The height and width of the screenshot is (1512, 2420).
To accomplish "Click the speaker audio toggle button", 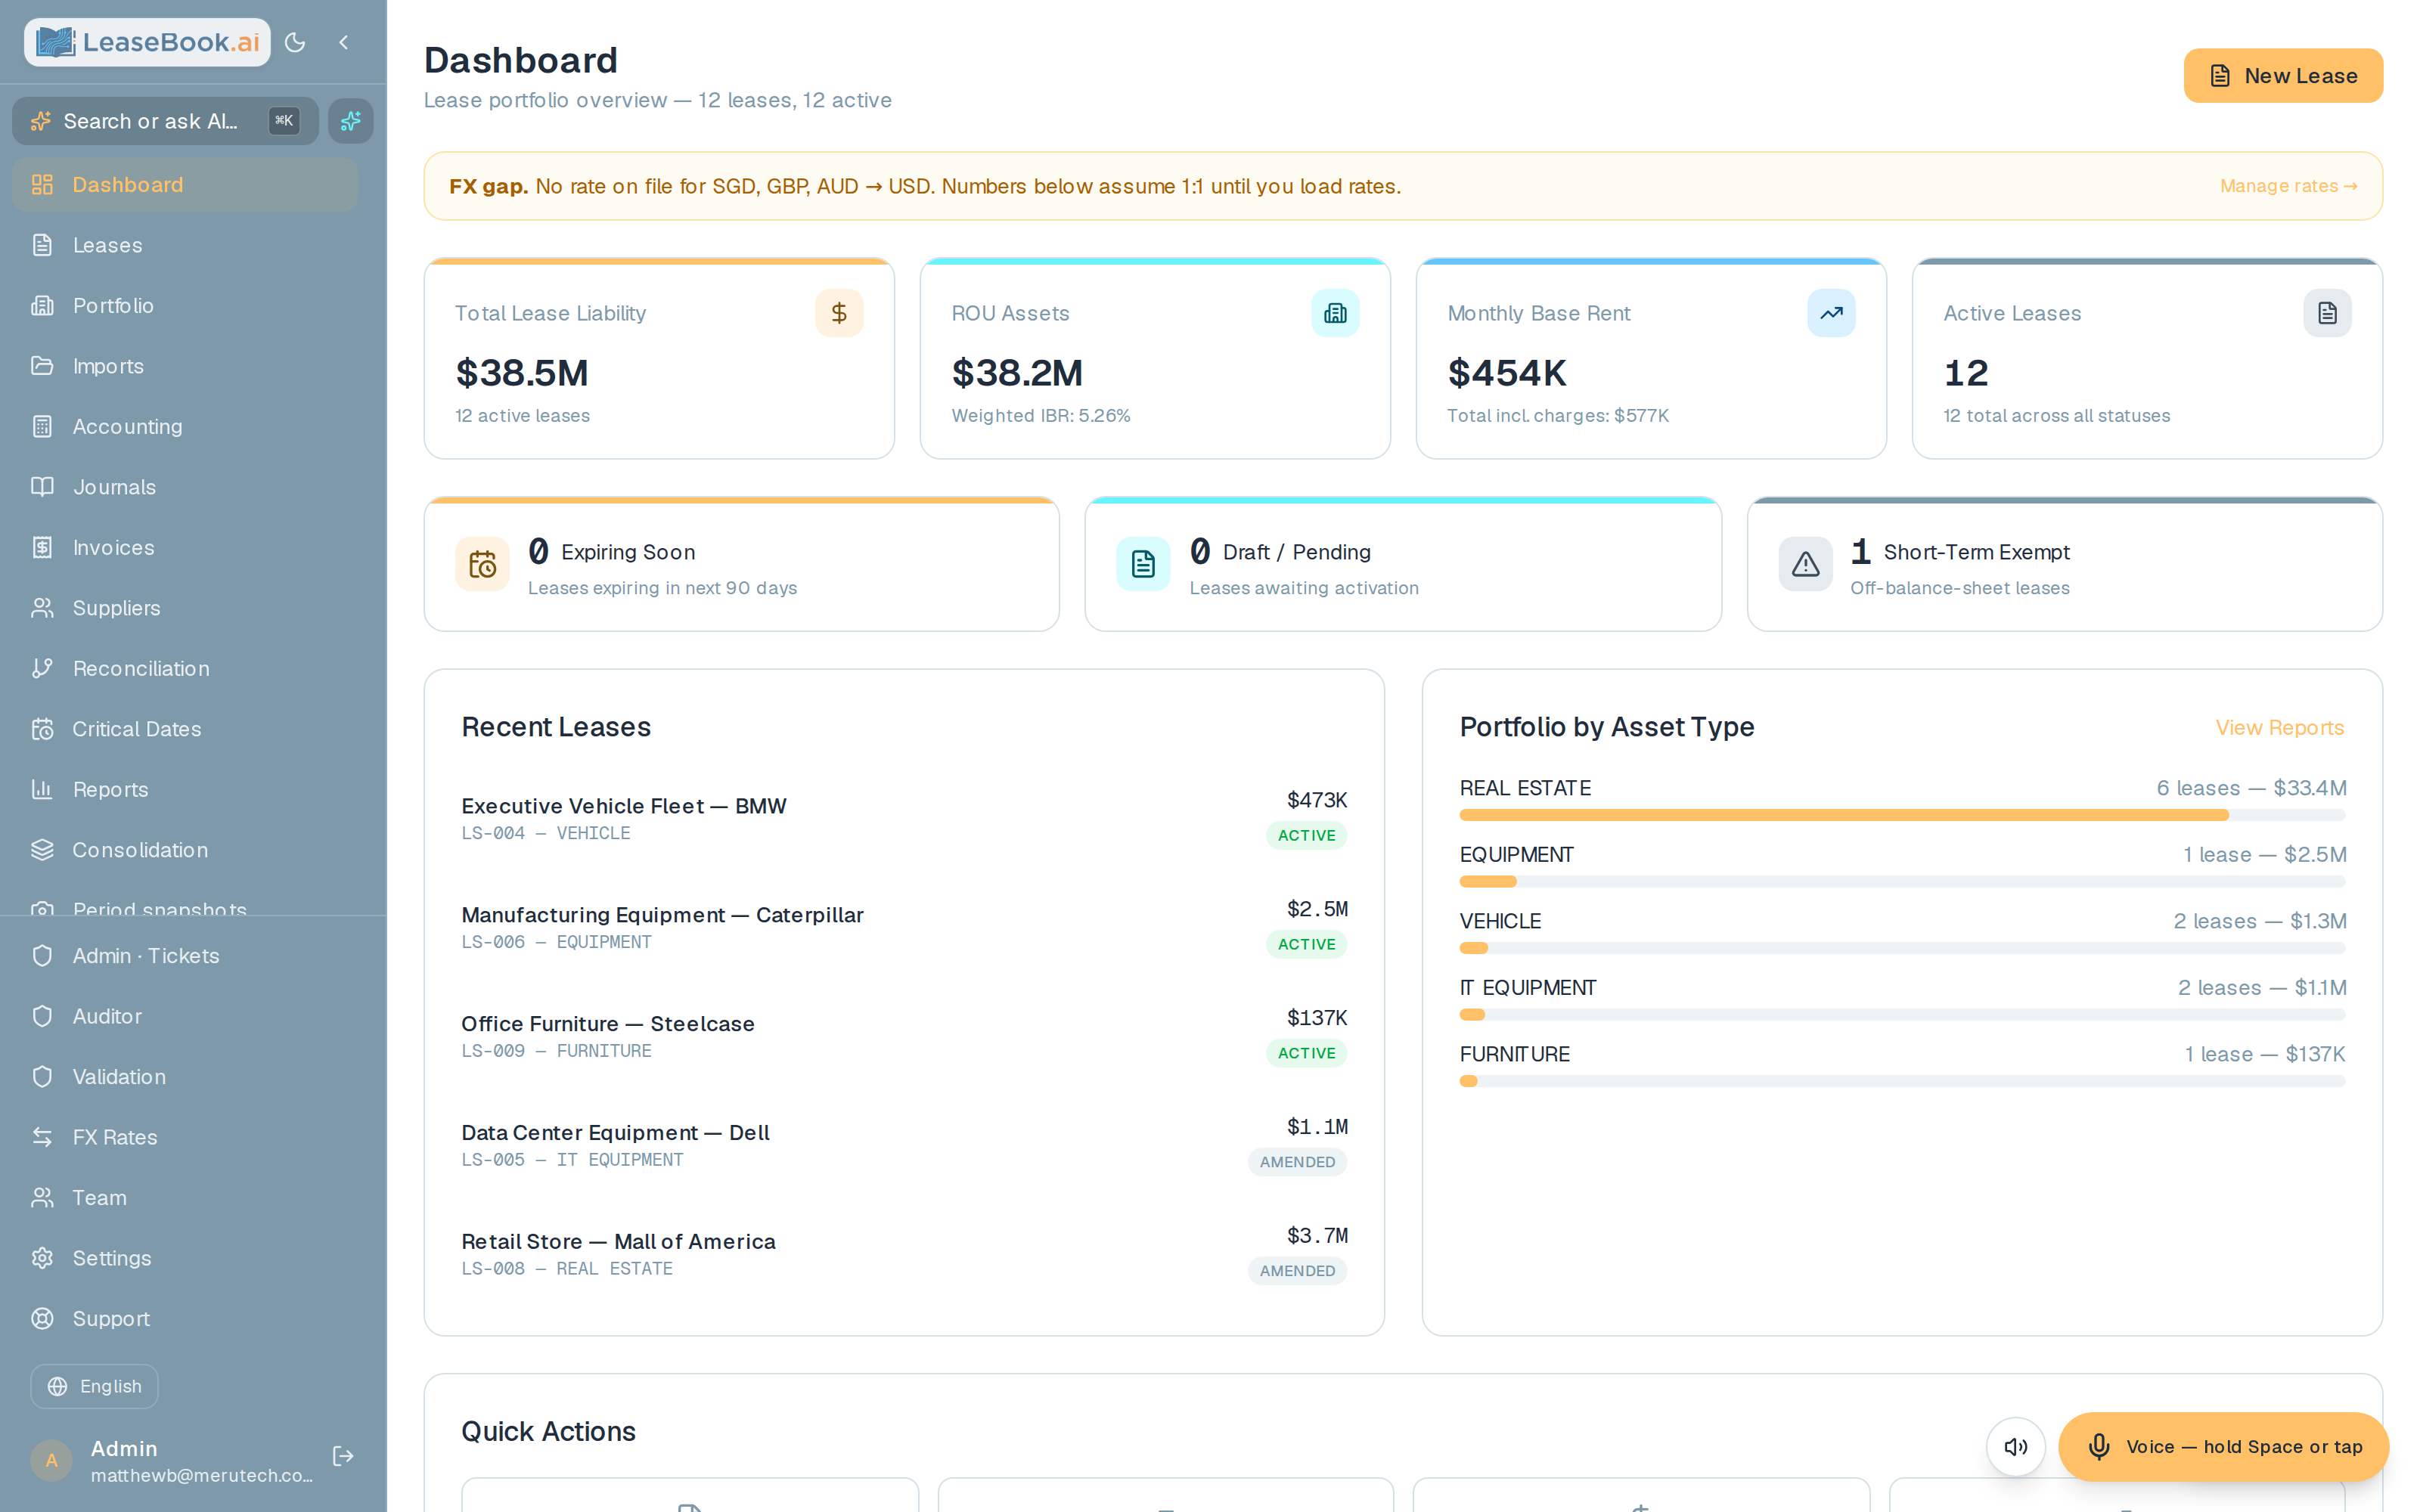I will [2015, 1447].
